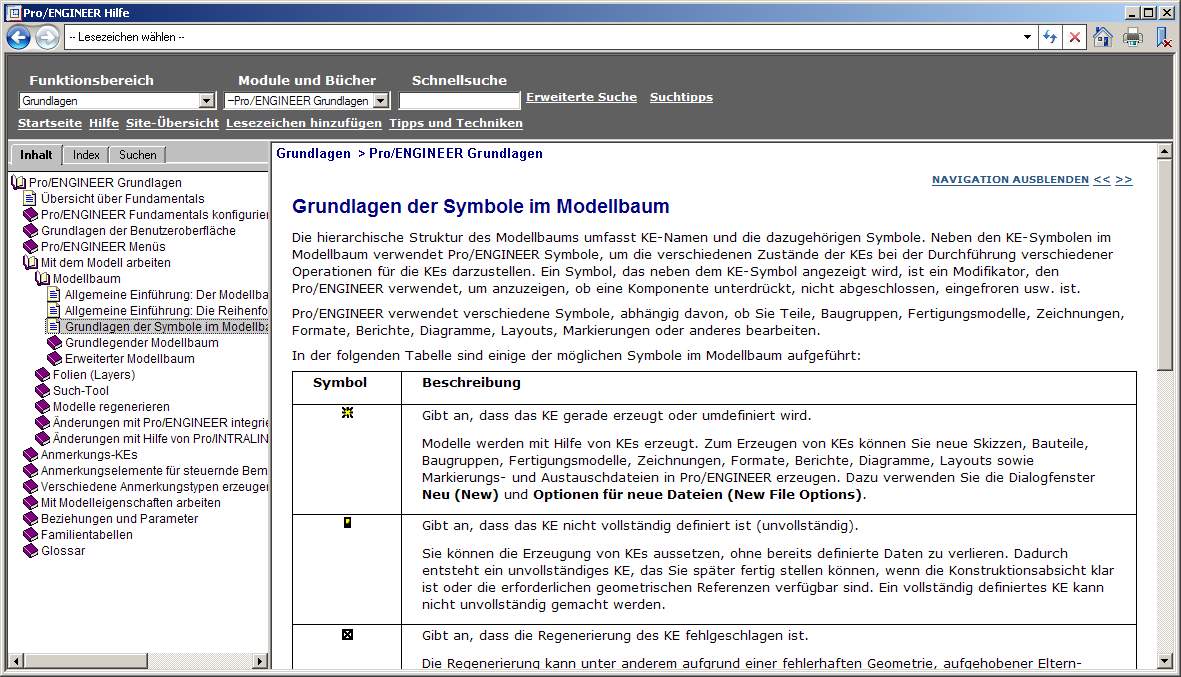Click the tree pane scroll right arrow
Image resolution: width=1181 pixels, height=677 pixels.
(x=260, y=661)
